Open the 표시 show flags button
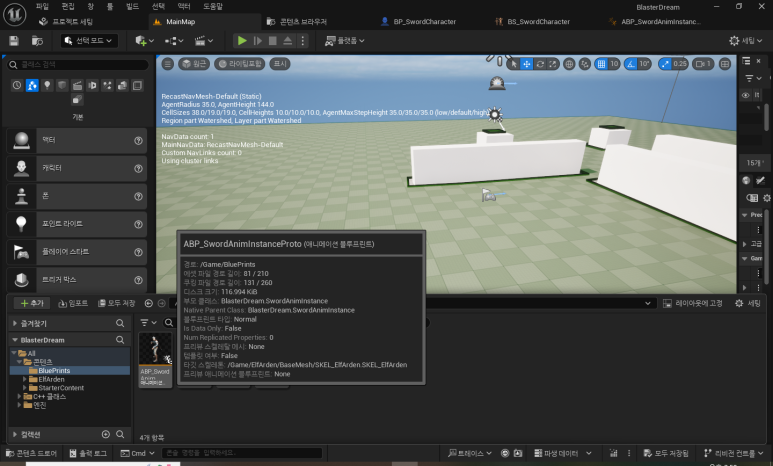This screenshot has height=466, width=773. [280, 64]
